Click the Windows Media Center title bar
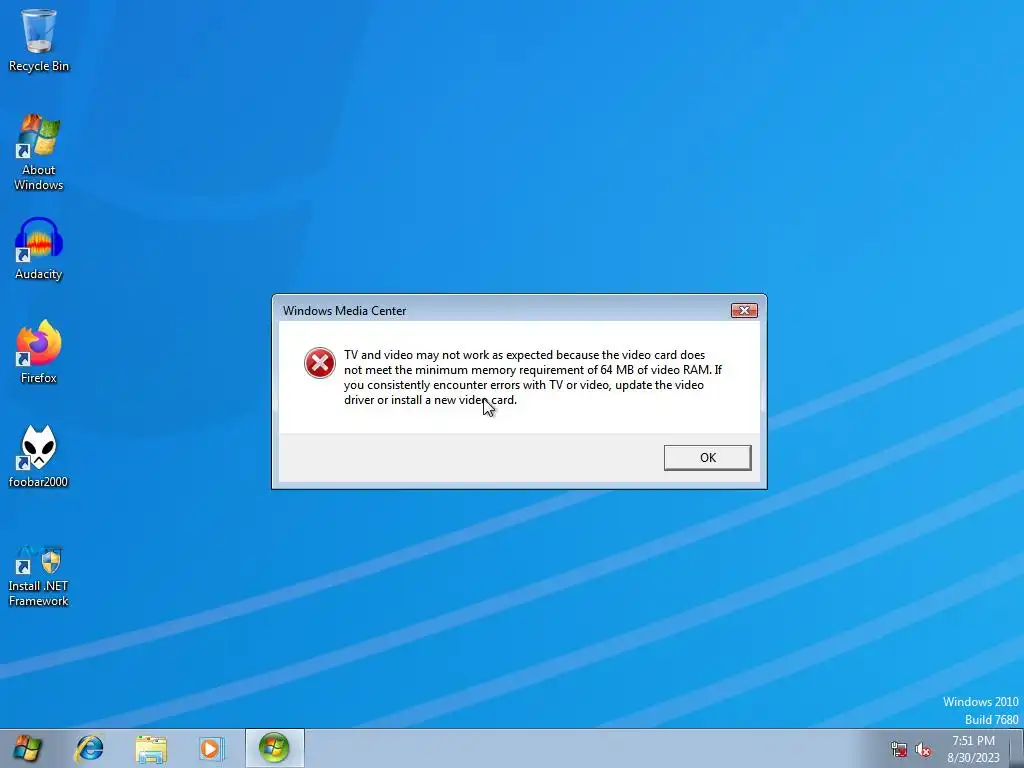1024x768 pixels. (x=503, y=310)
